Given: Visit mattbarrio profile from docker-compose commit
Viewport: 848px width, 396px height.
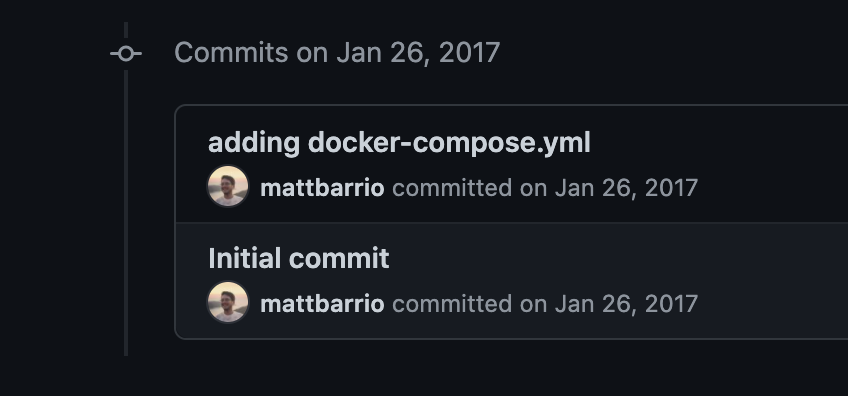Looking at the screenshot, I should (322, 188).
